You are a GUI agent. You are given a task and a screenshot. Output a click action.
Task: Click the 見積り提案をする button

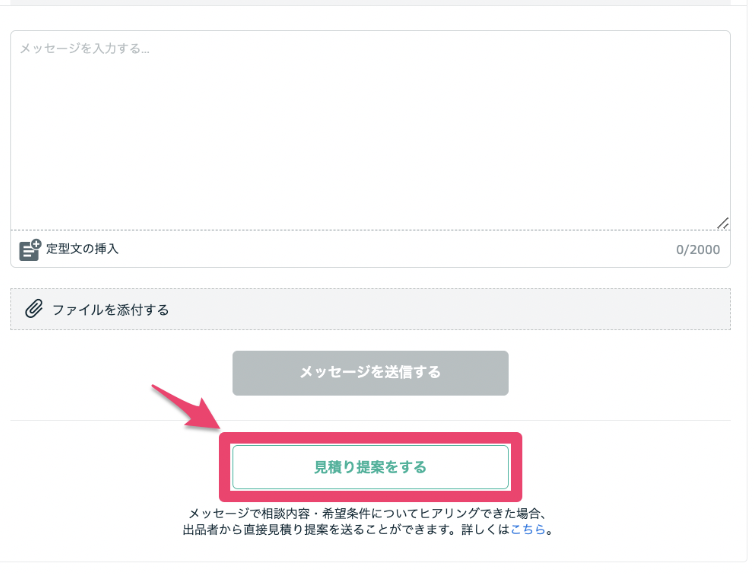(x=370, y=467)
